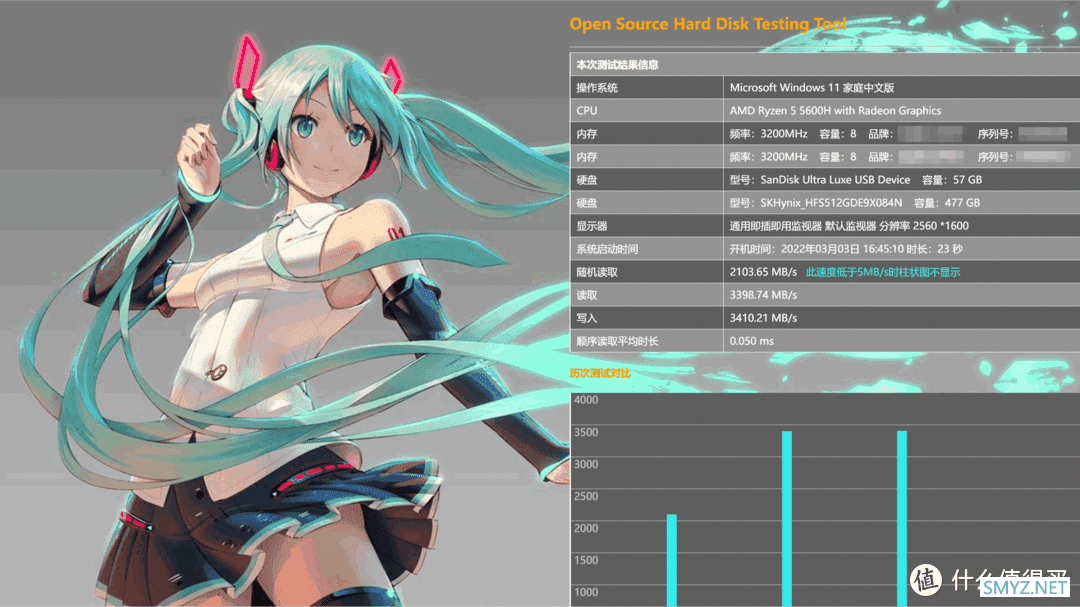The image size is (1080, 607).
Task: Click the "4000" chart axis label
Action: click(585, 400)
